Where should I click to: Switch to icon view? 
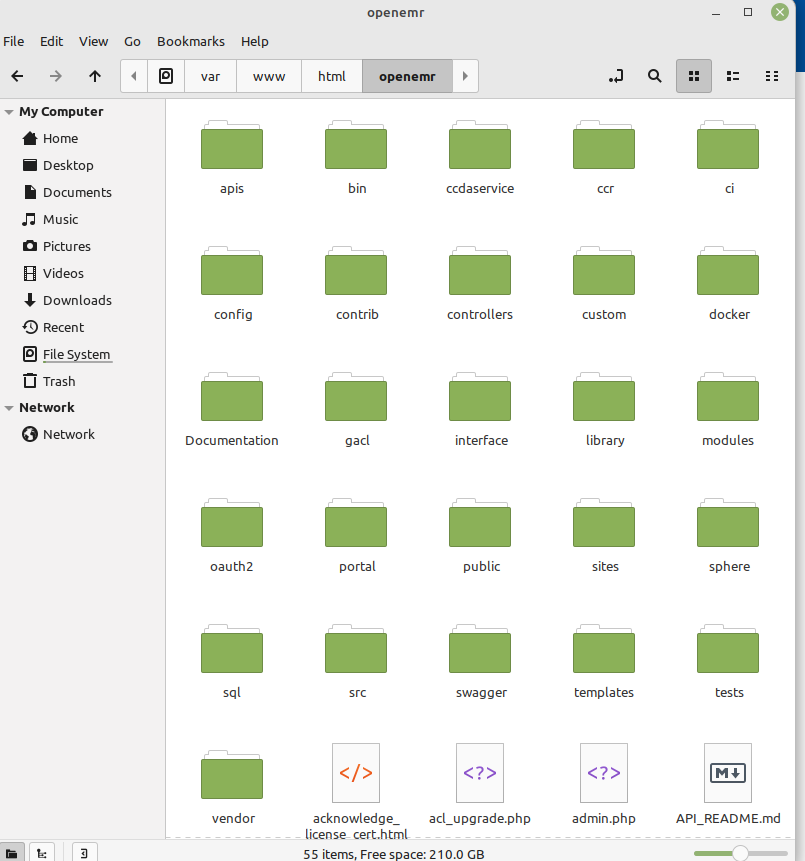[x=694, y=76]
